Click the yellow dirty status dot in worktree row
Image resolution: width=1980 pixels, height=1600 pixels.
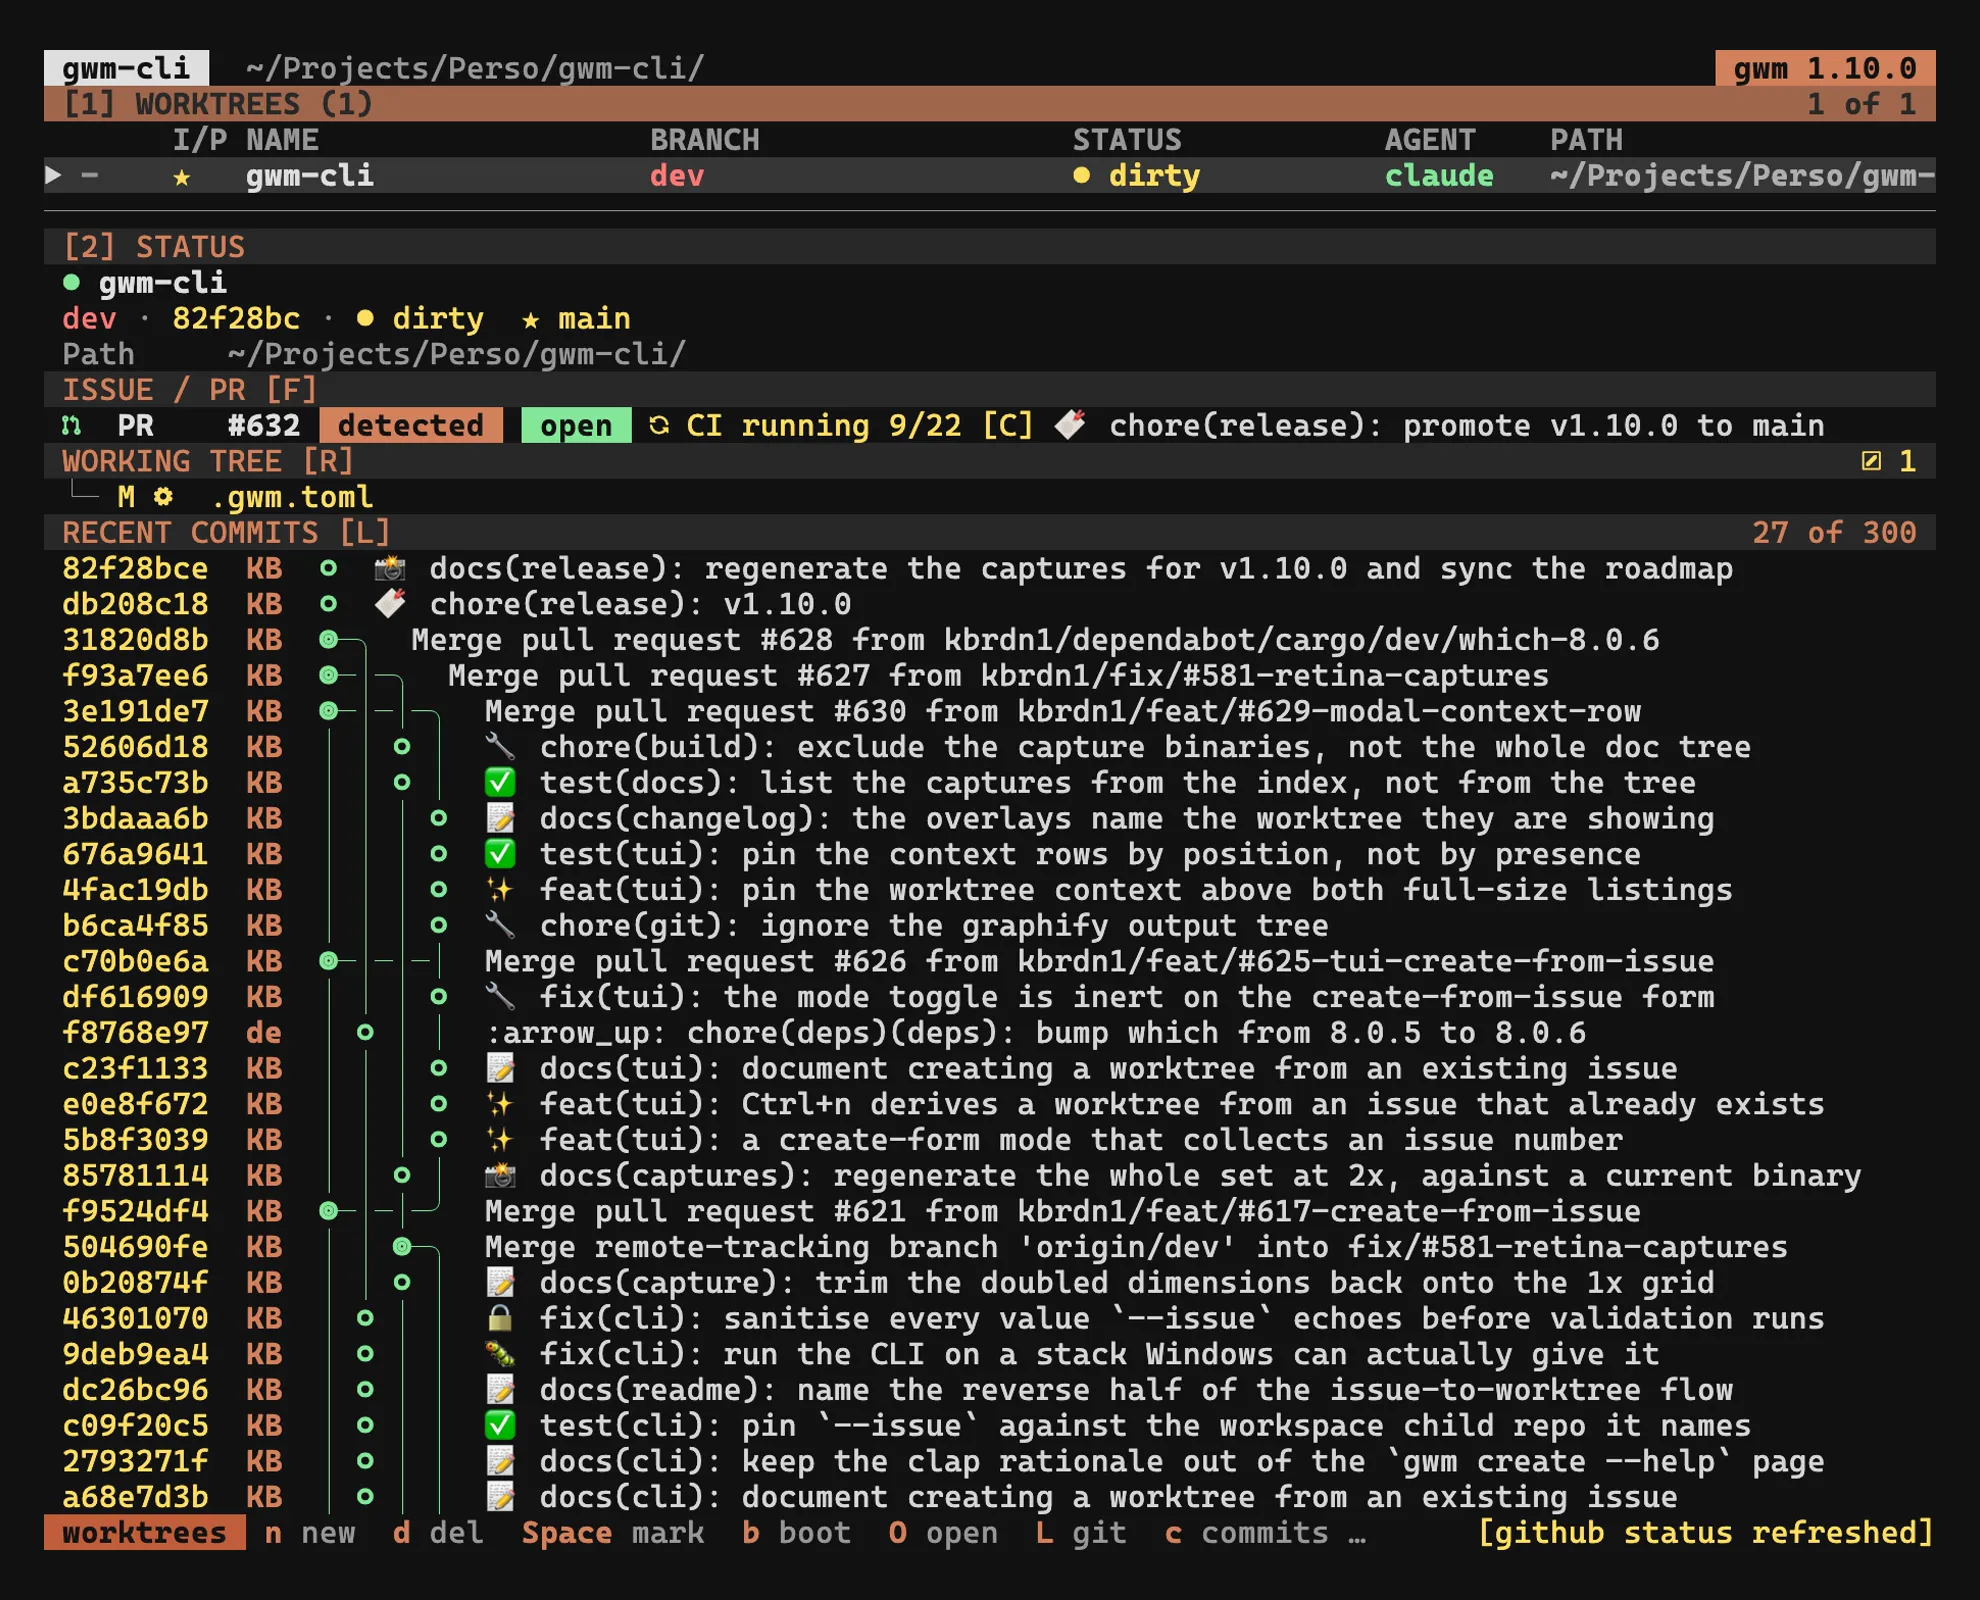pyautogui.click(x=1081, y=176)
